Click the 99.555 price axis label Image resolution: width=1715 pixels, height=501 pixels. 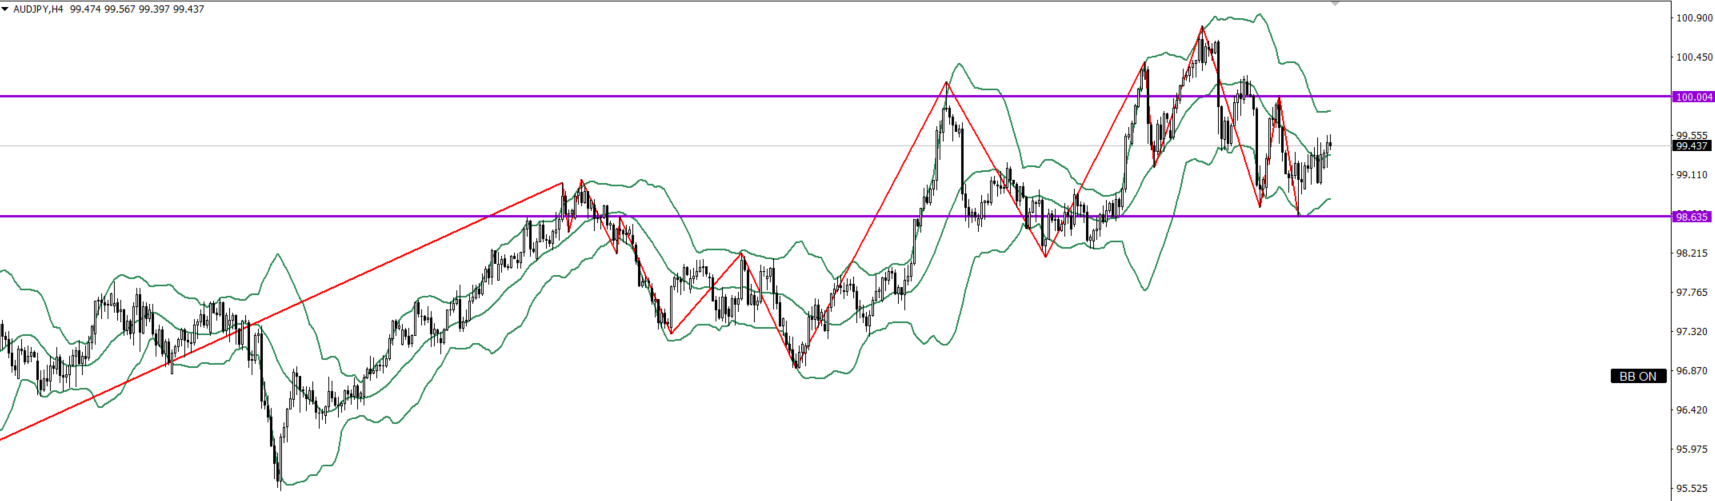[1692, 135]
